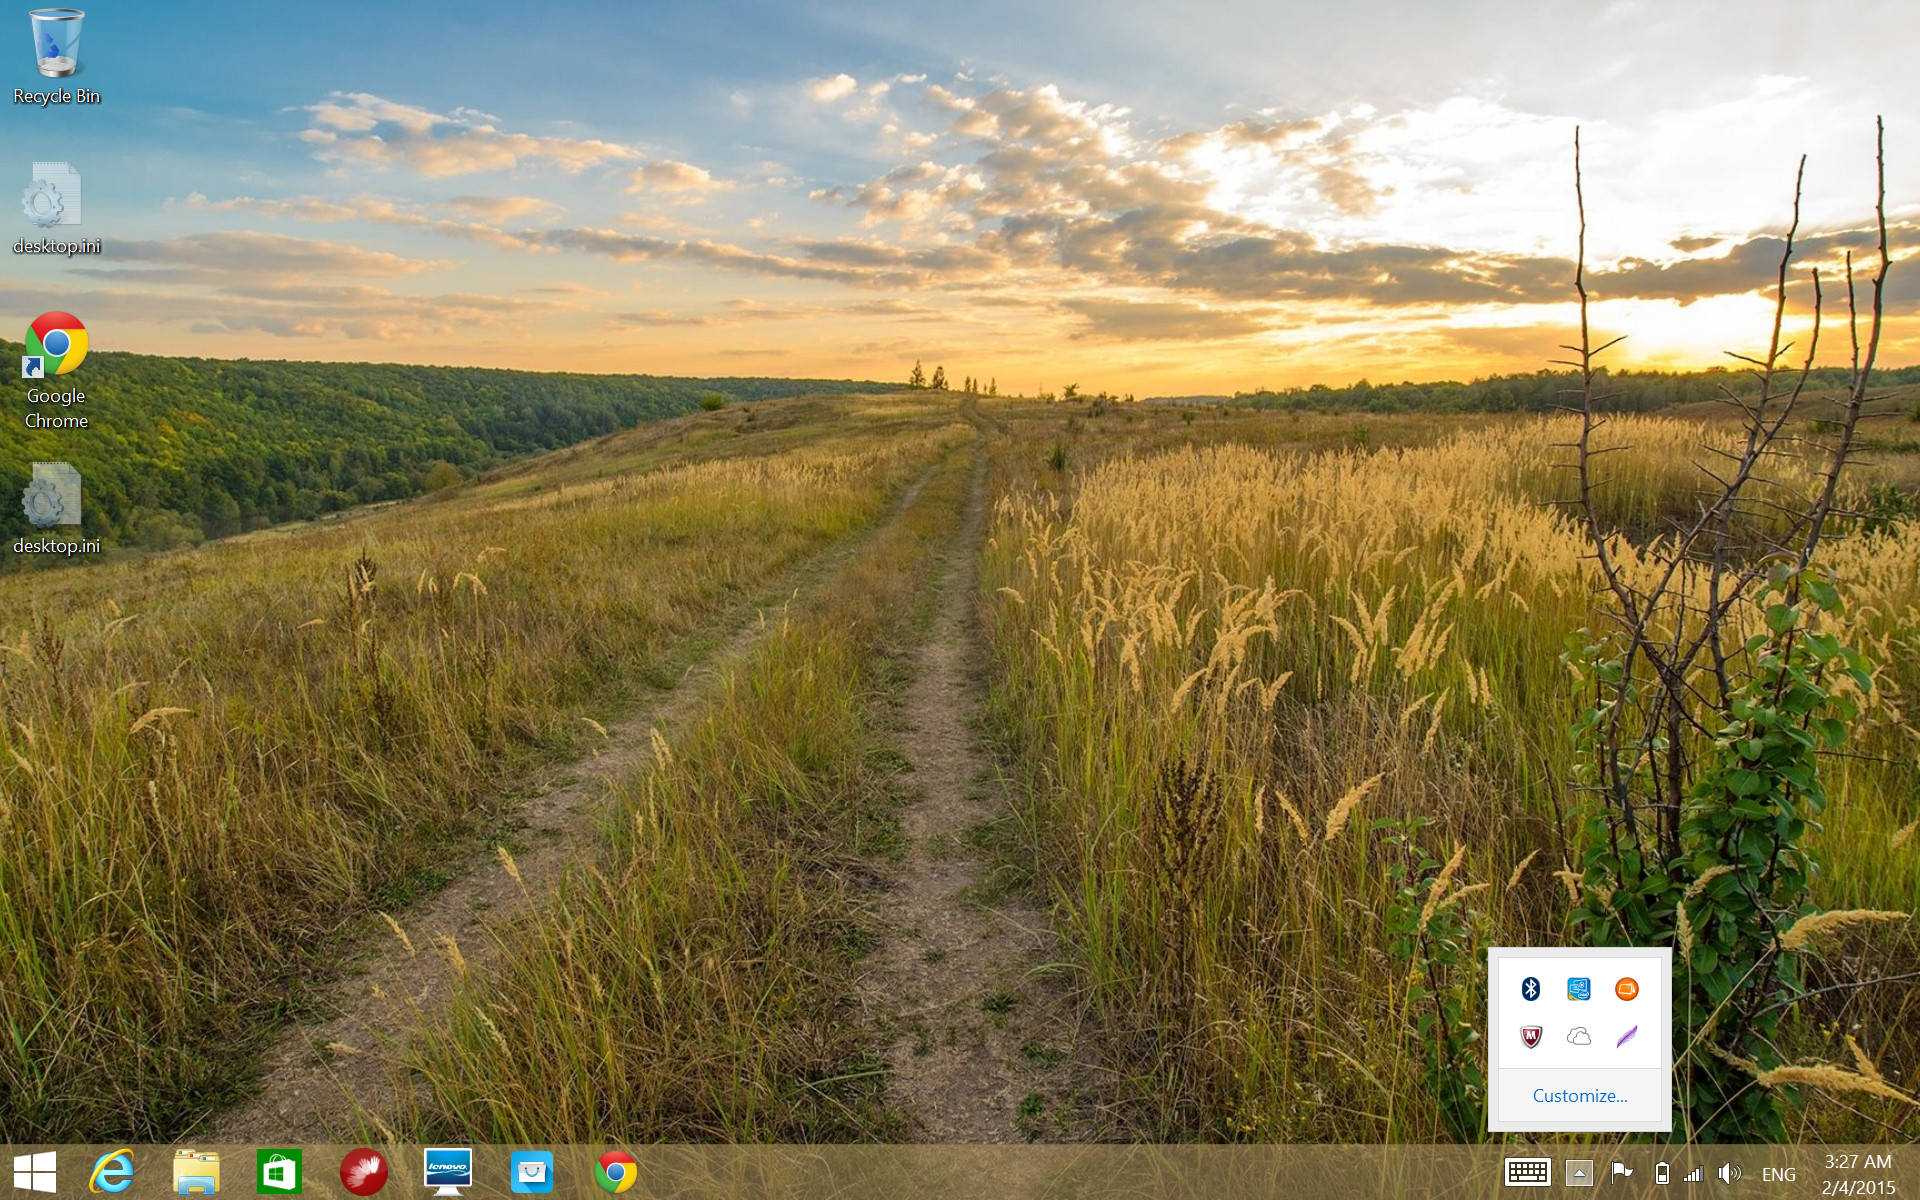Open the McAfee shield tray icon
The height and width of the screenshot is (1200, 1920).
coord(1531,1037)
